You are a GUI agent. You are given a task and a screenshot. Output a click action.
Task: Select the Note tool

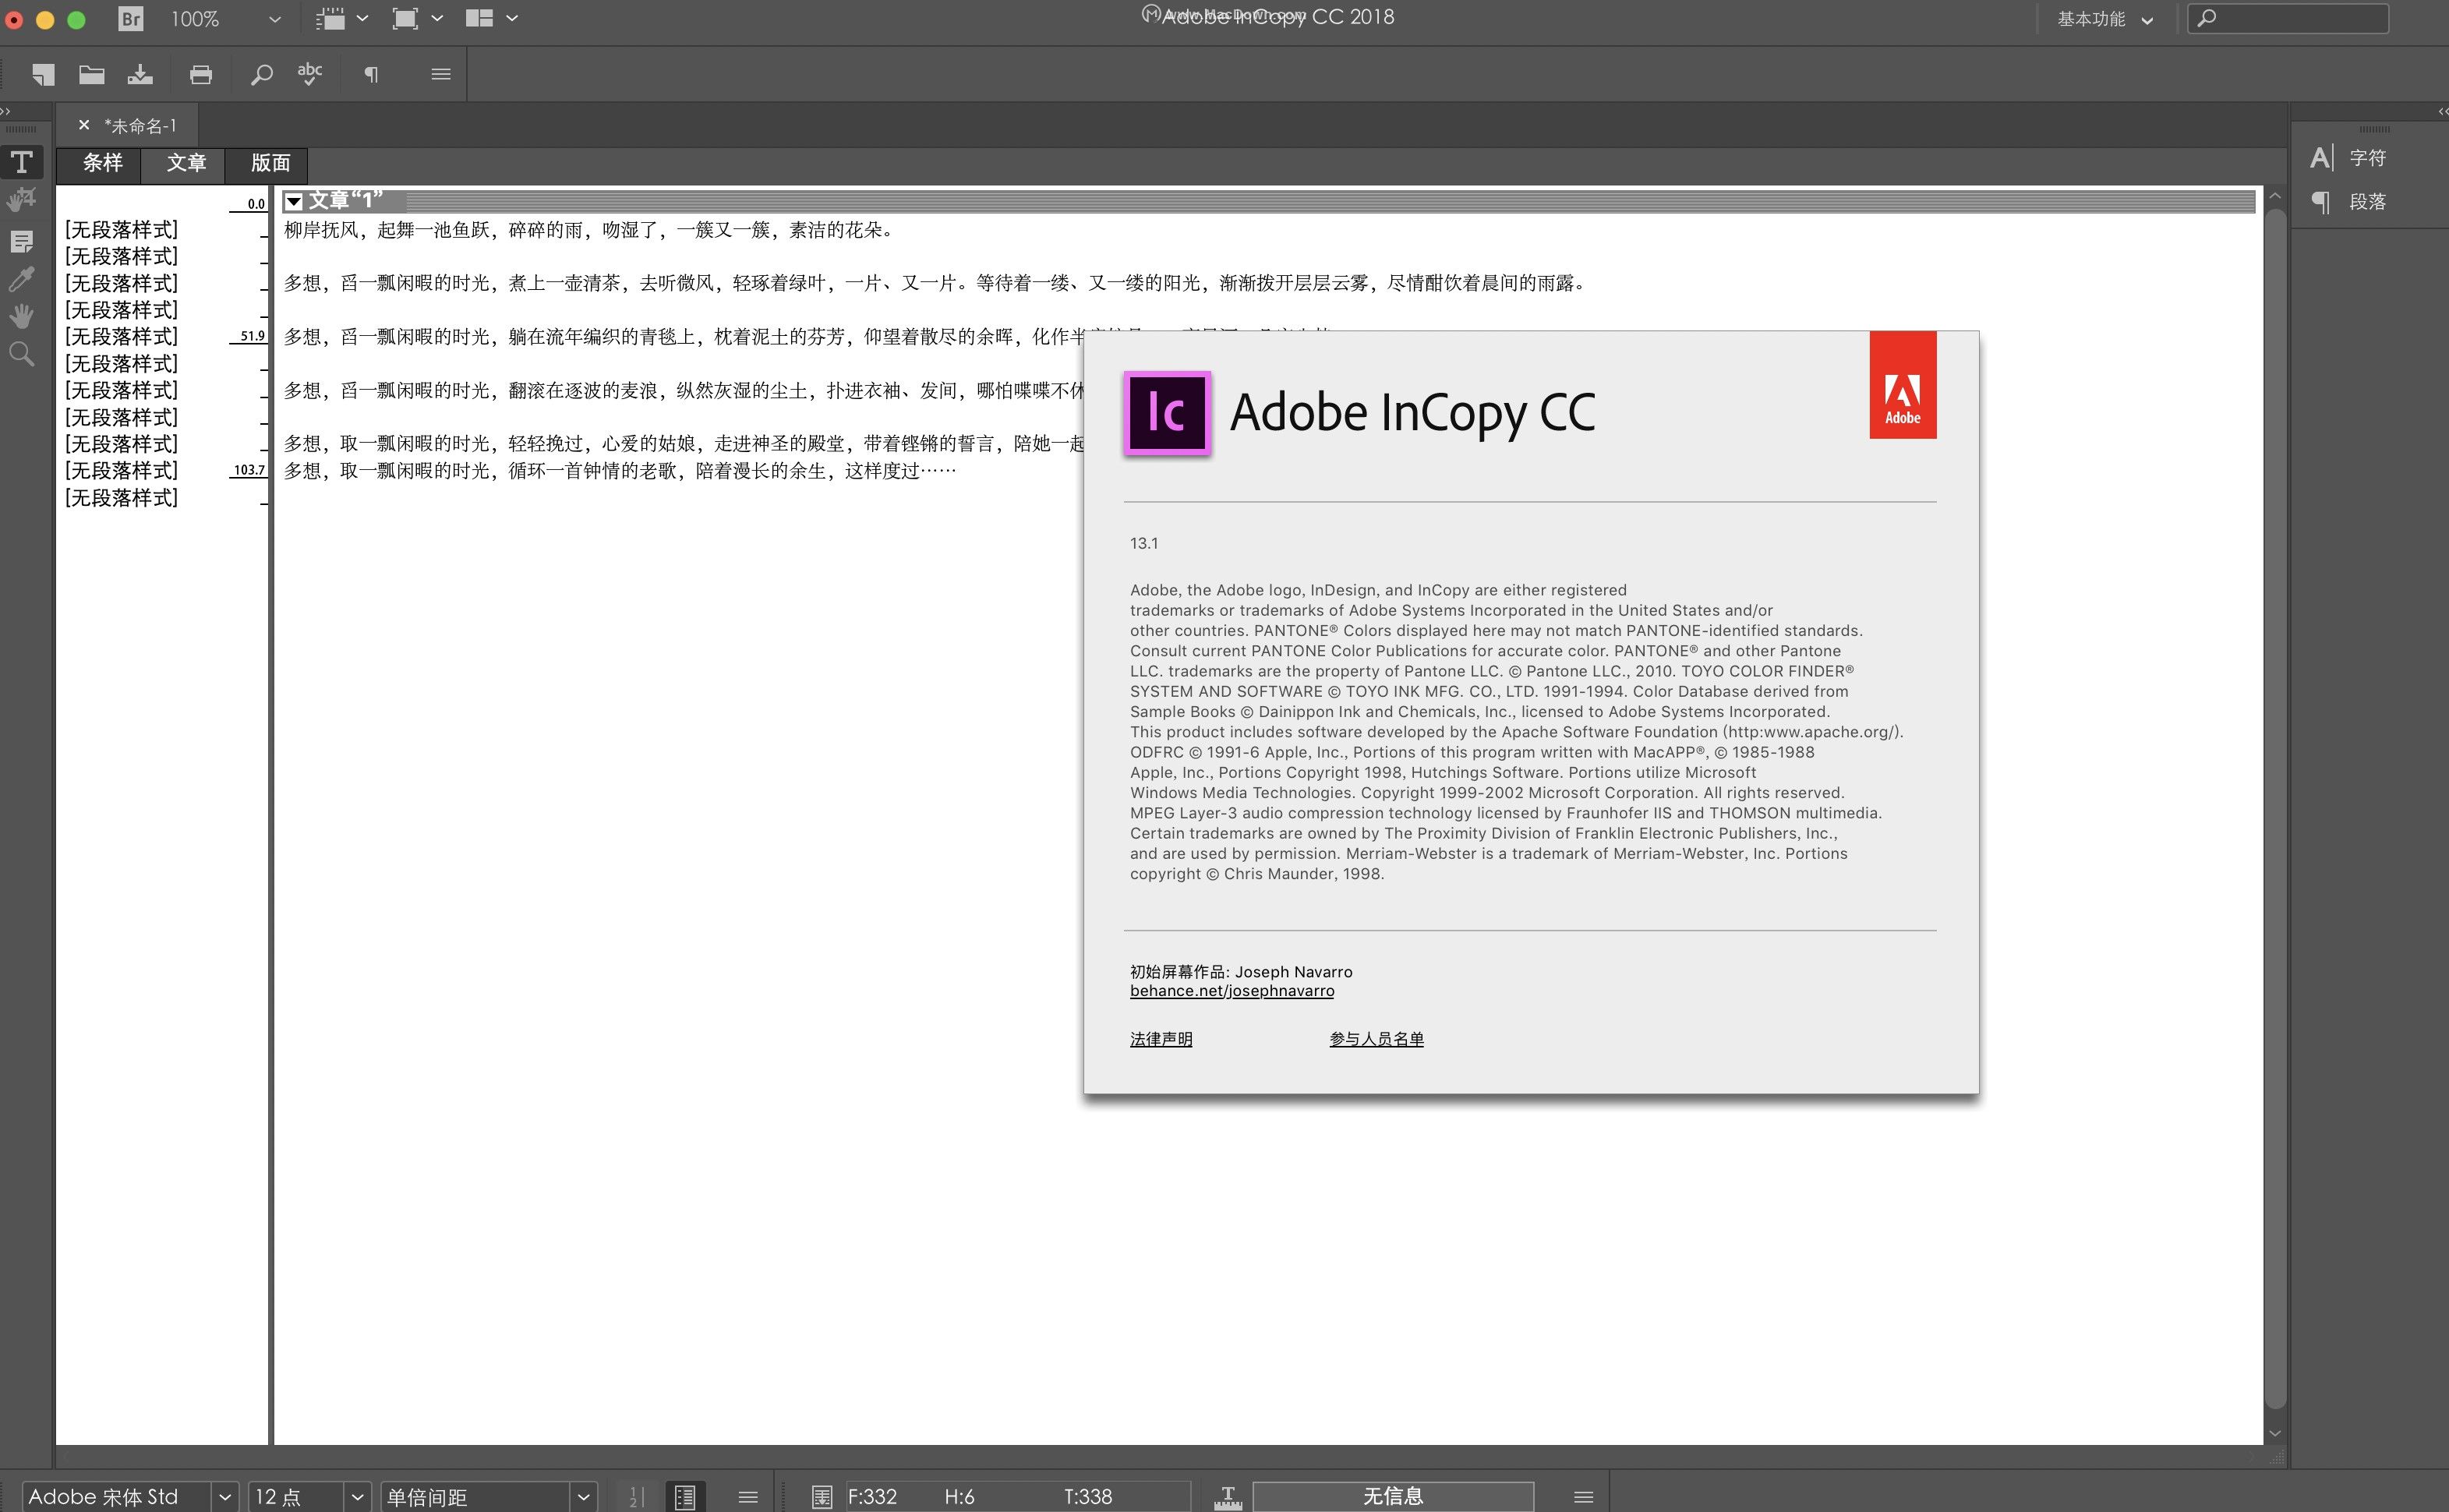click(22, 241)
